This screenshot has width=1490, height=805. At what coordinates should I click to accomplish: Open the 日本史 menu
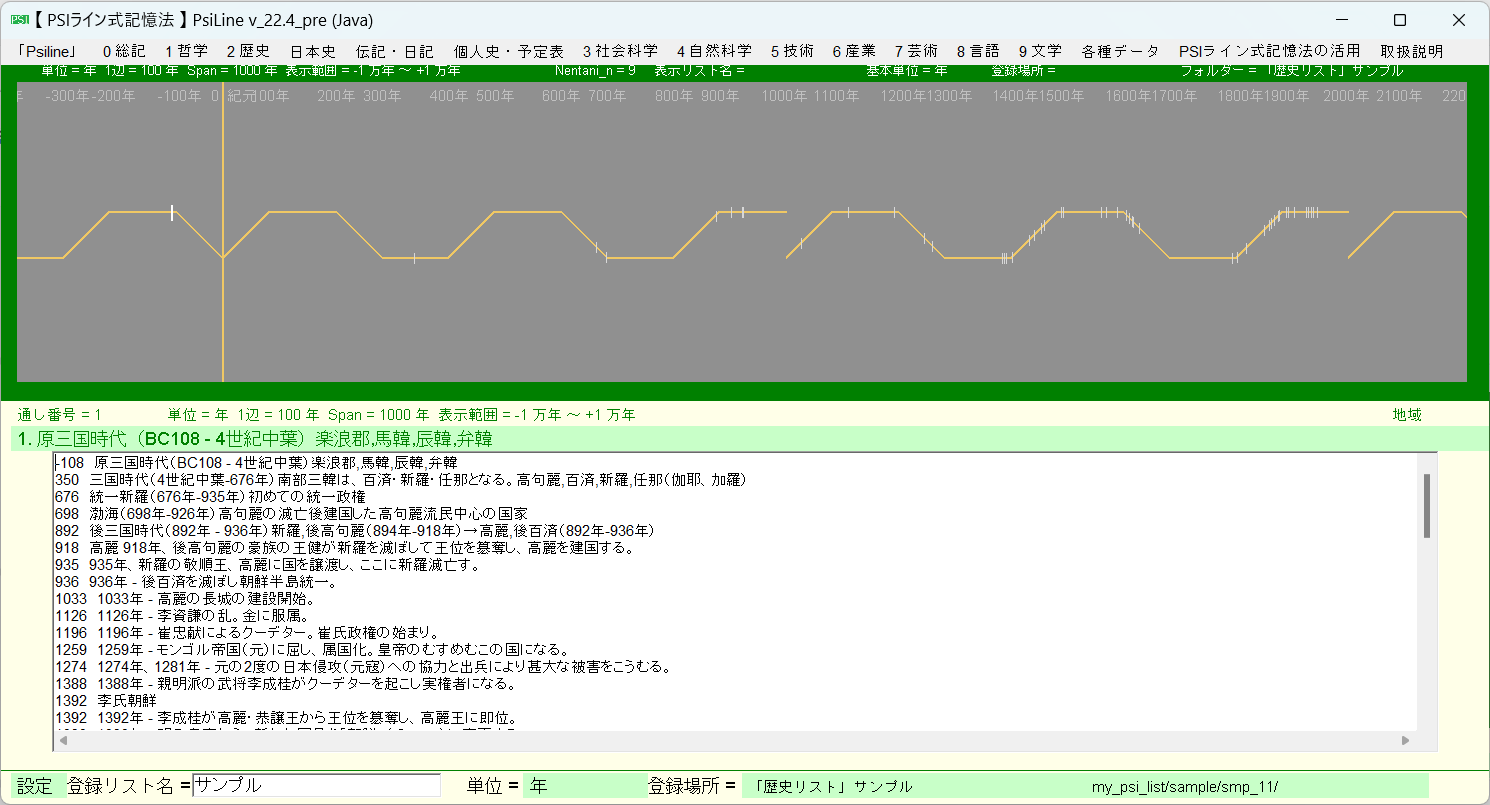313,51
